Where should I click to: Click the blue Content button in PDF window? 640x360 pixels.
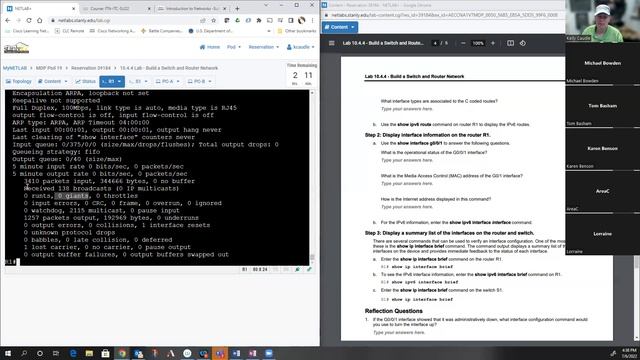click(x=340, y=27)
